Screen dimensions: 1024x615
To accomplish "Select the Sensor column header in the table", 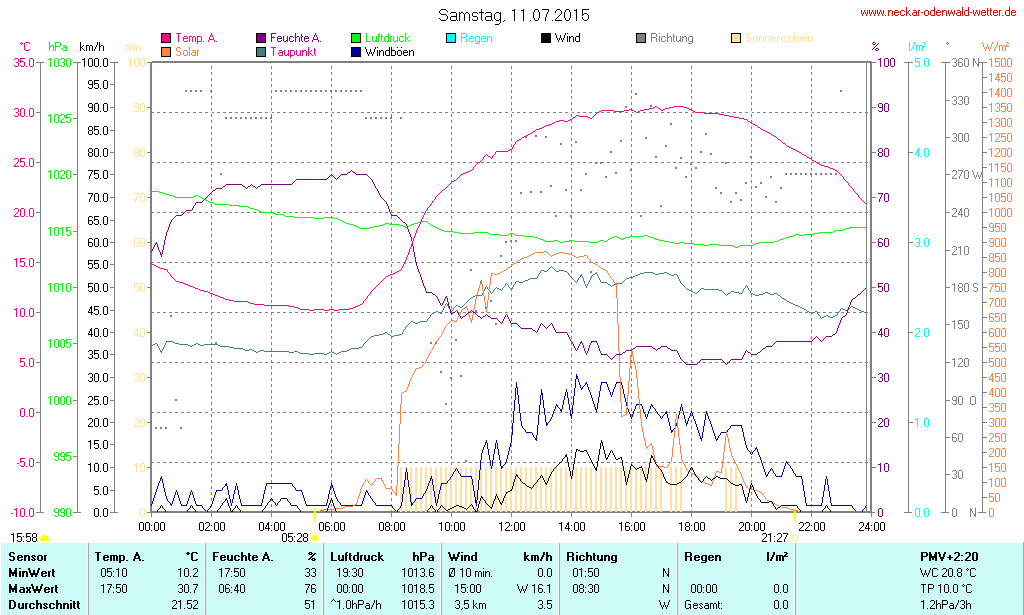I will coord(29,556).
